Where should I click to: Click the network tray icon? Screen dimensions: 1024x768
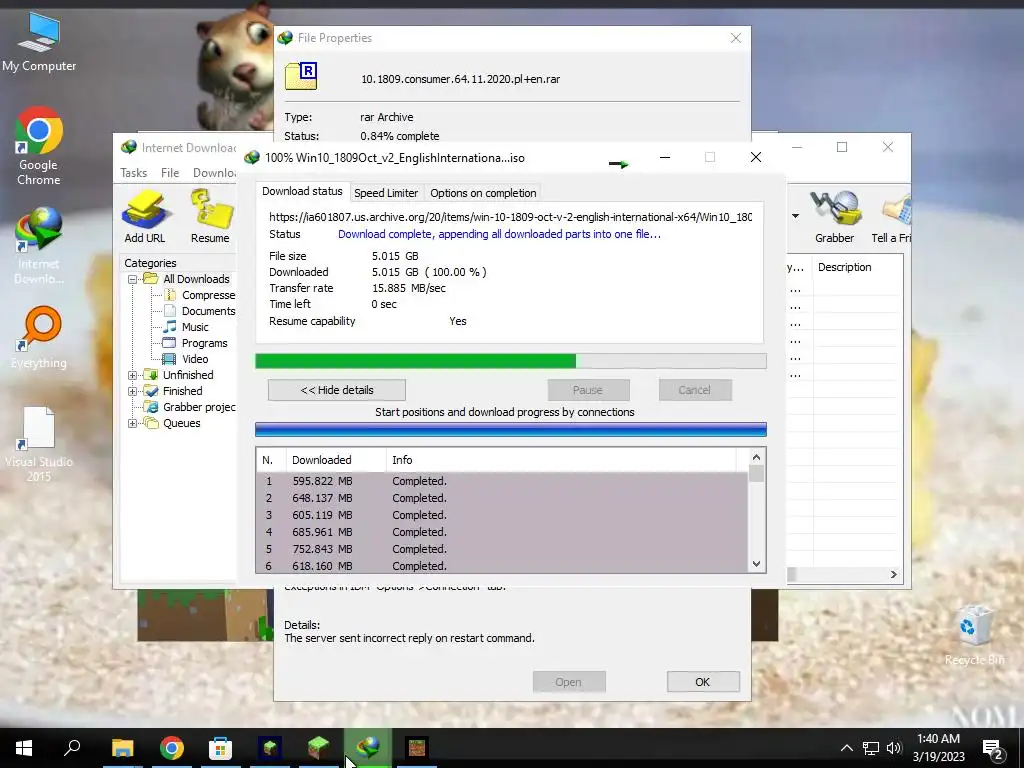[x=871, y=748]
